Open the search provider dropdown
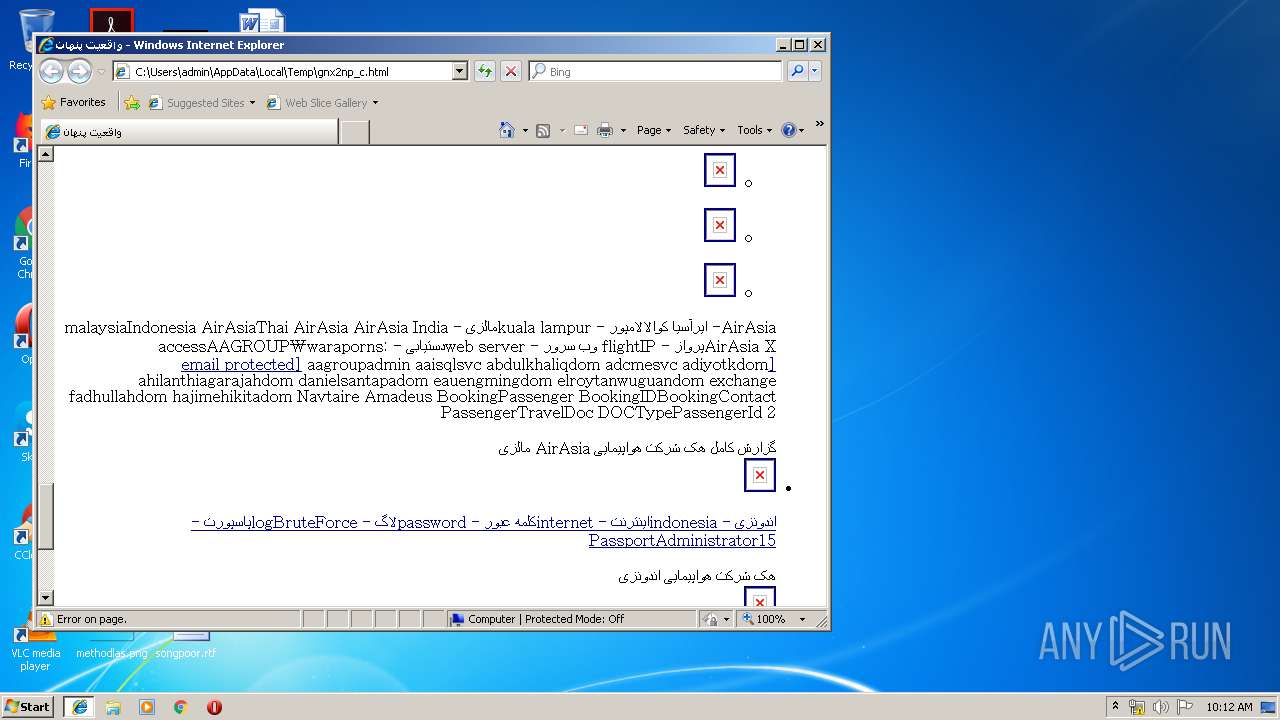 tap(815, 71)
